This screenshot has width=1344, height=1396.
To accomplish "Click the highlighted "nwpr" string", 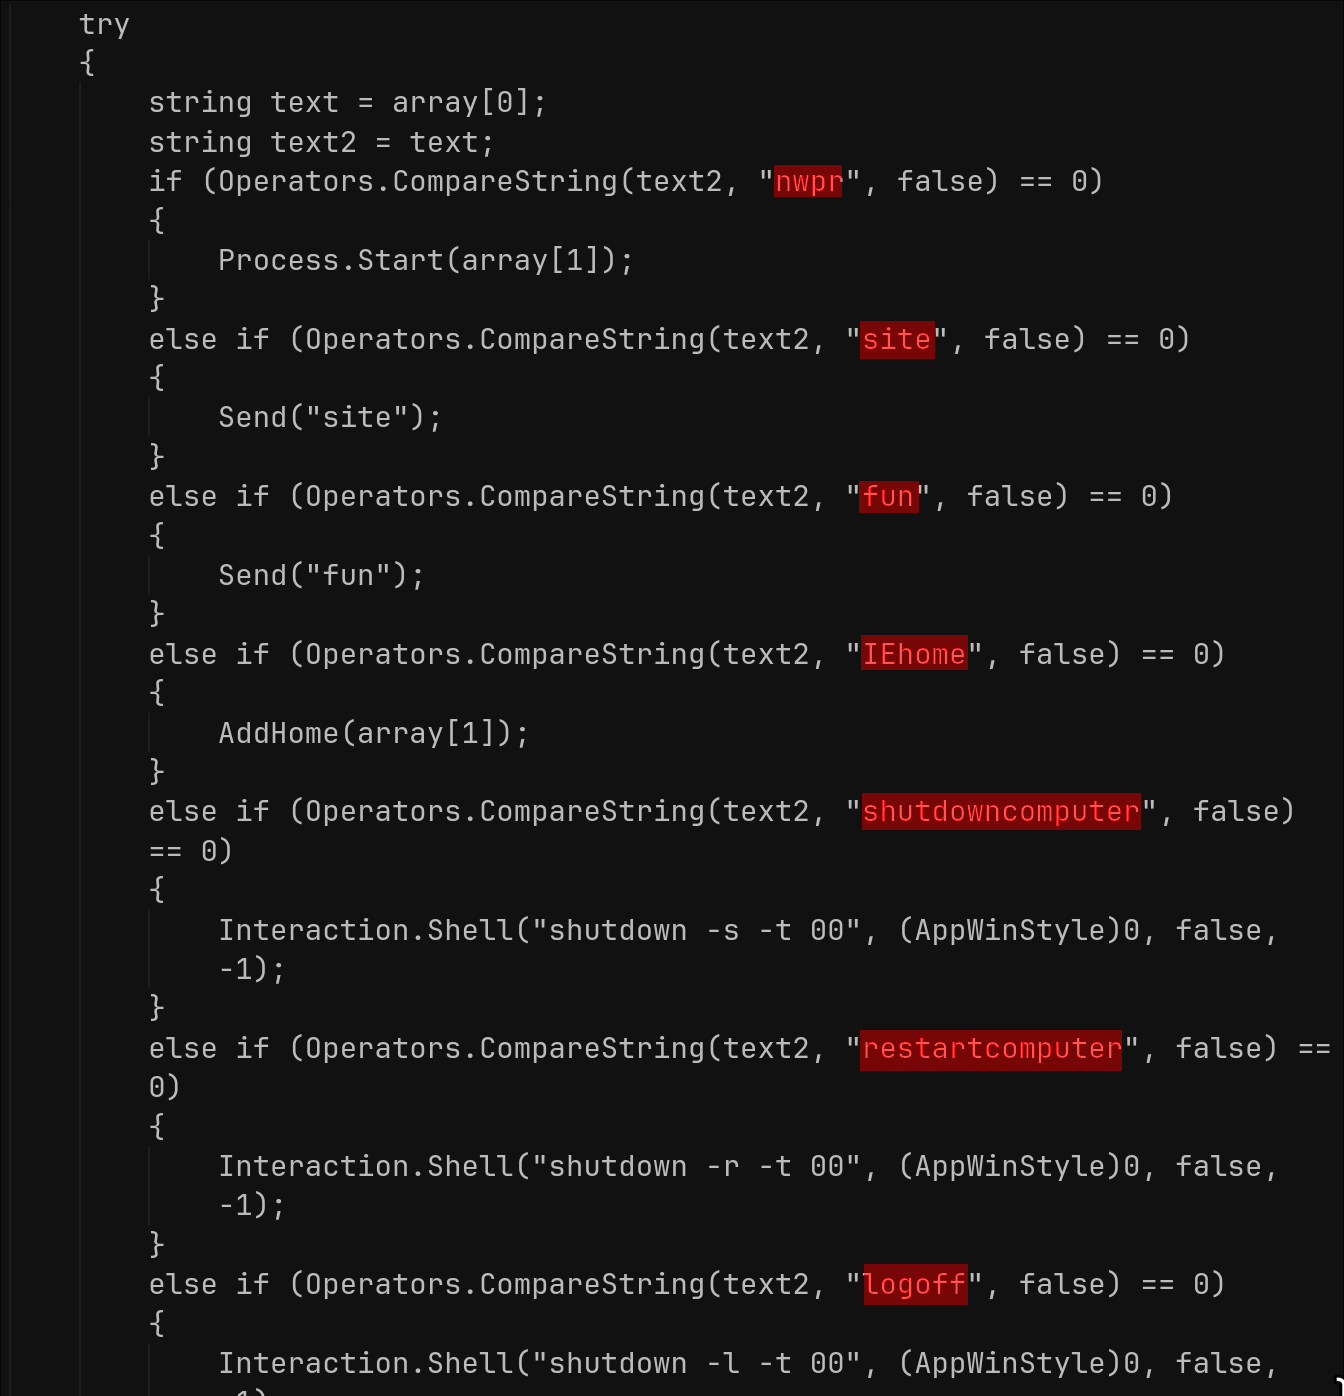I will coord(808,182).
